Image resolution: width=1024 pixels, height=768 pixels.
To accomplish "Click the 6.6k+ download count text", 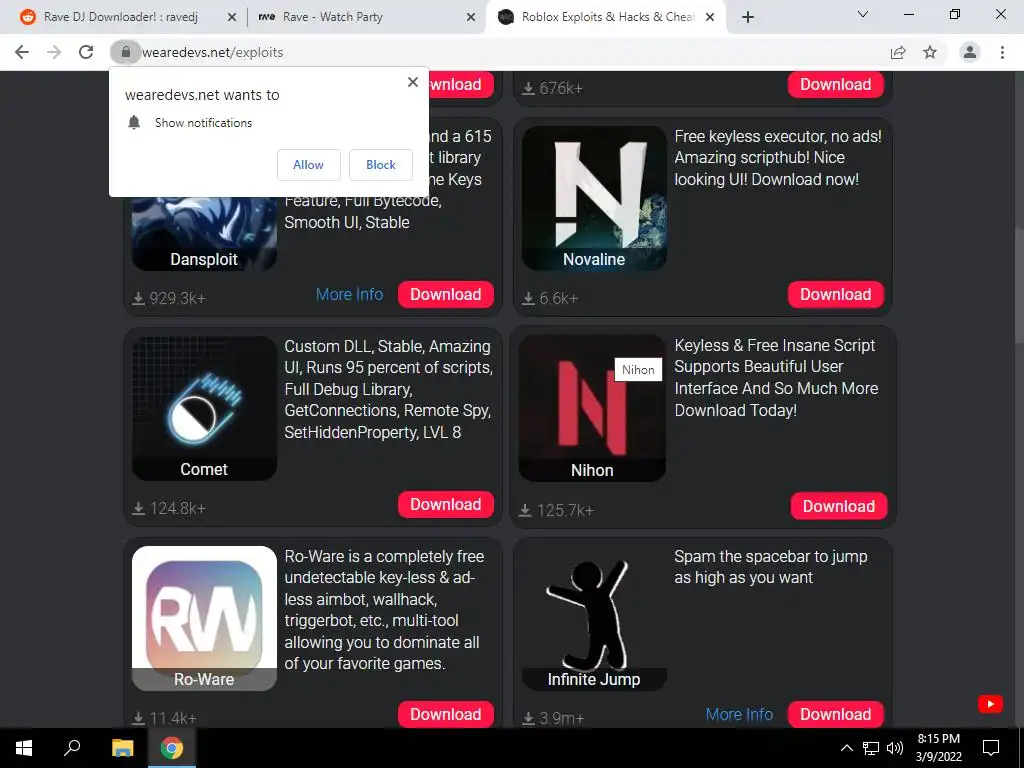I will tap(558, 298).
